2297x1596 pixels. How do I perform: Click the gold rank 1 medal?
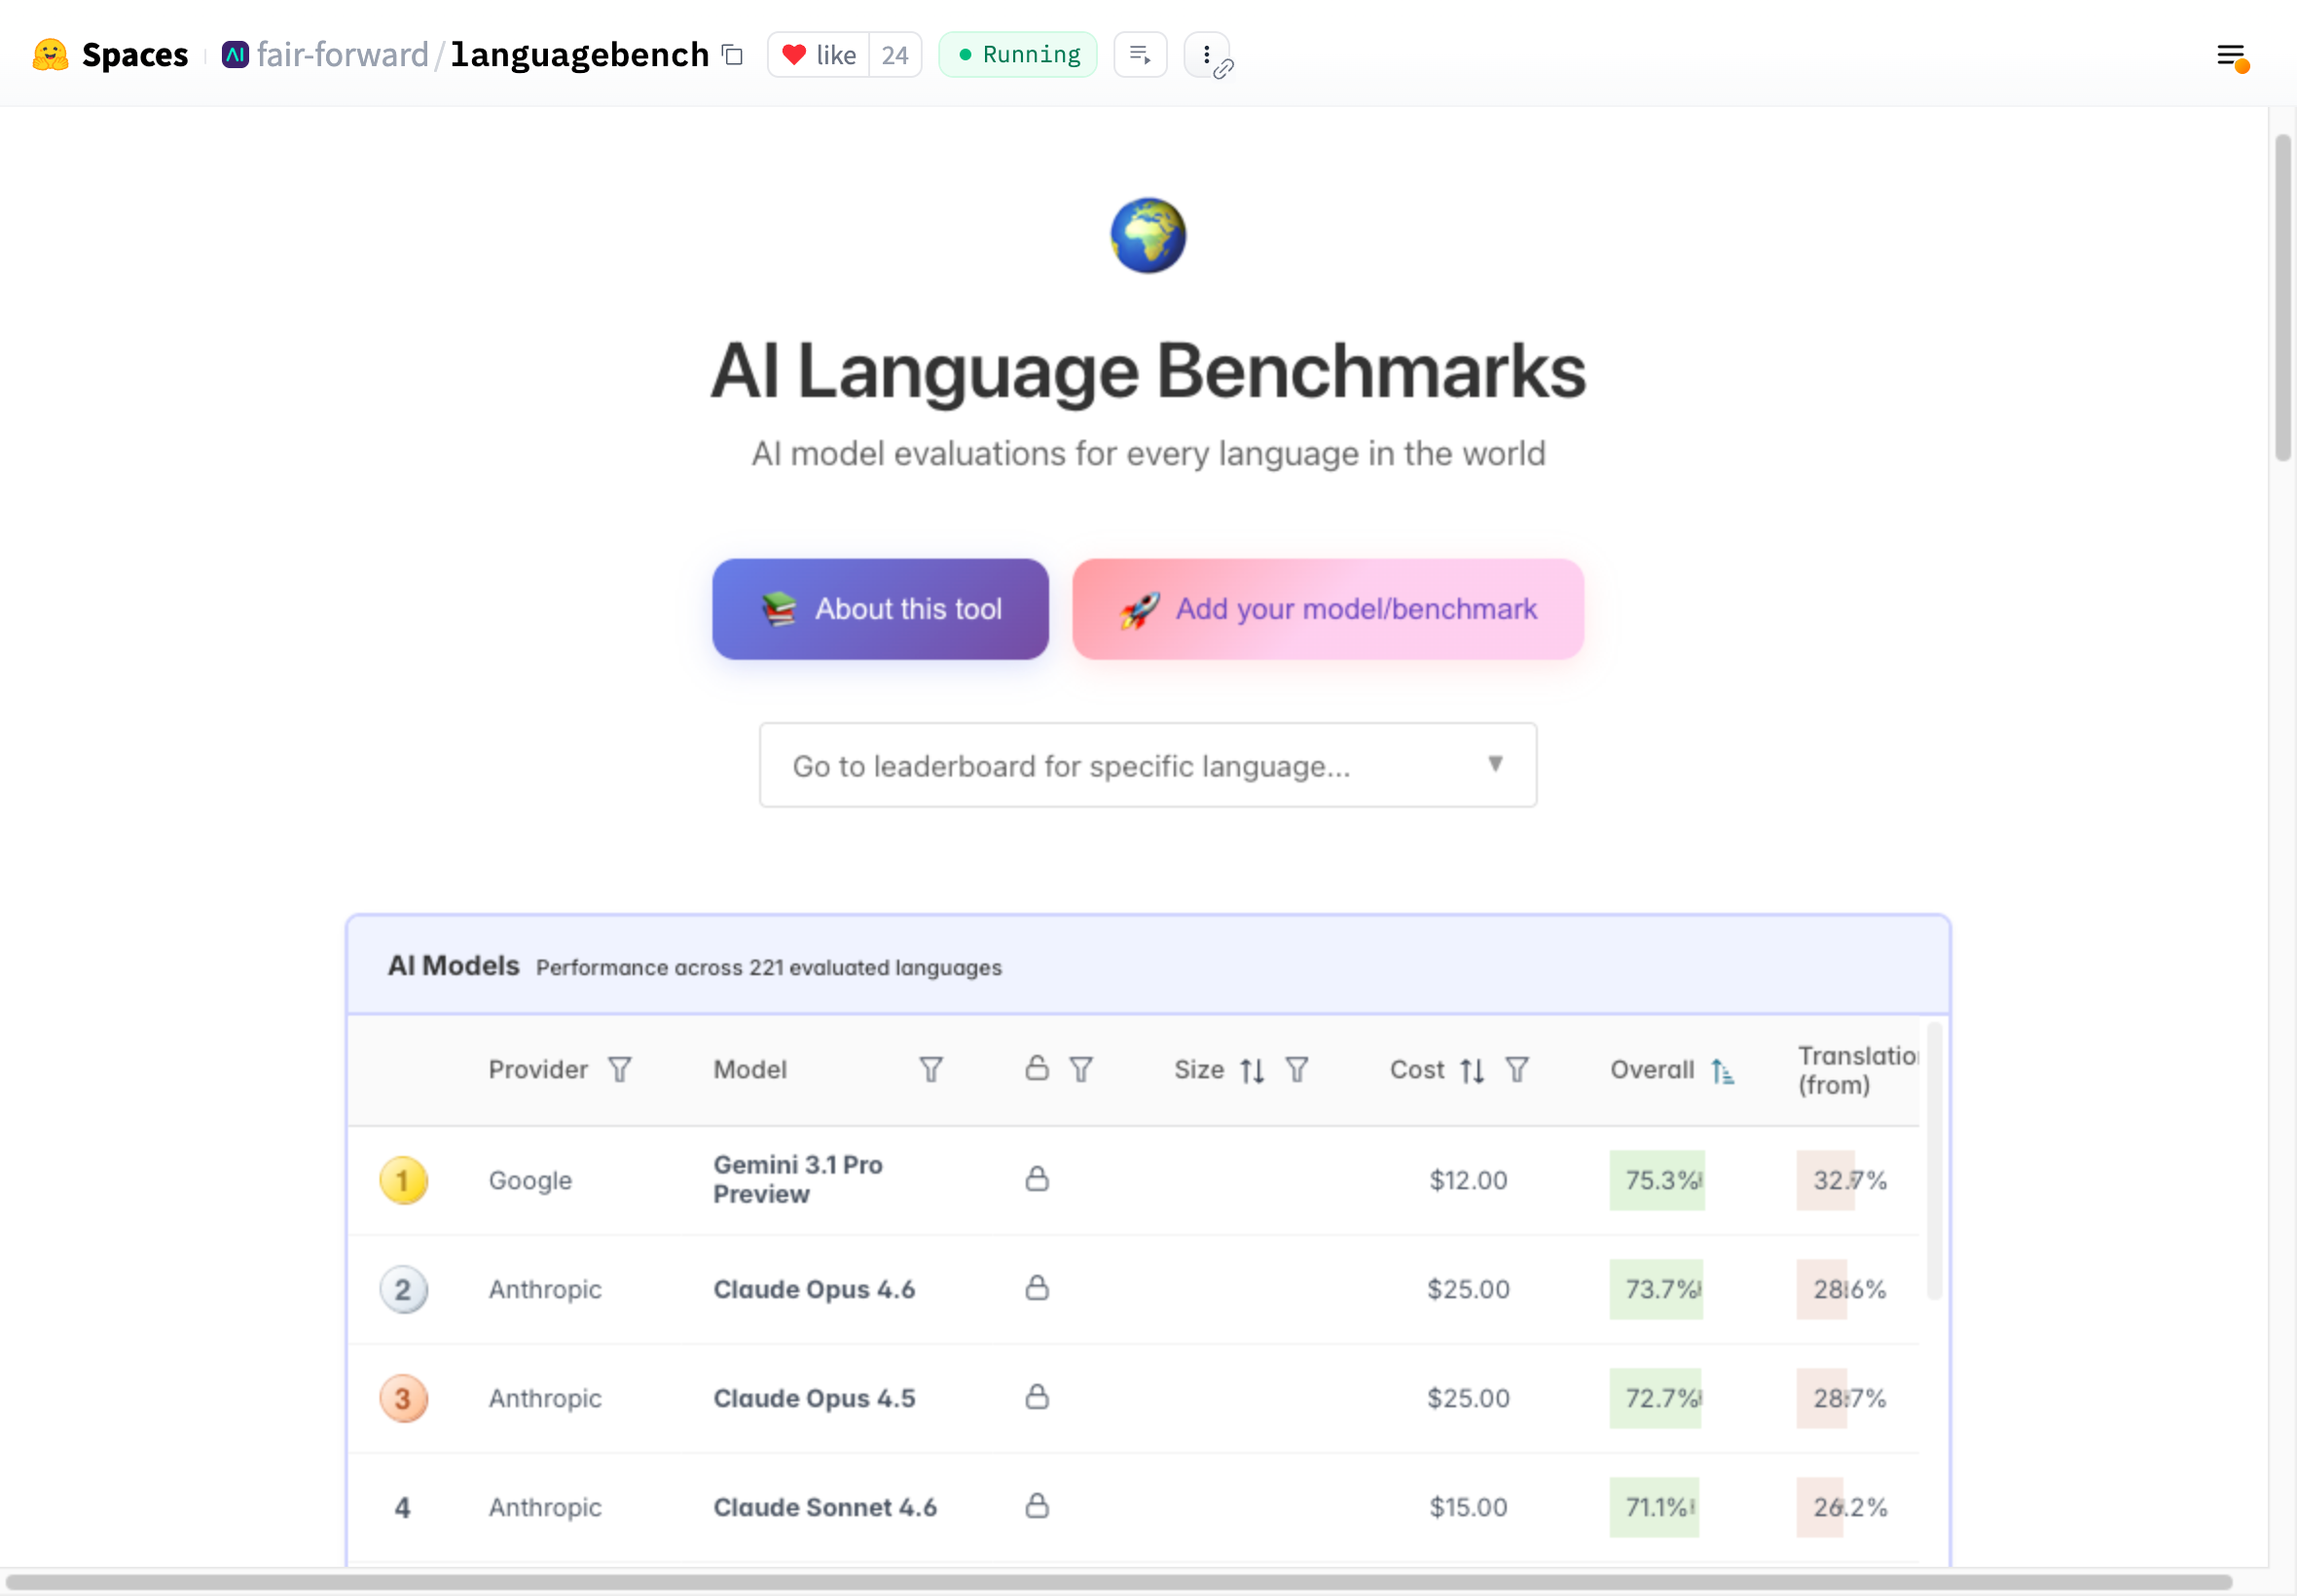click(403, 1180)
